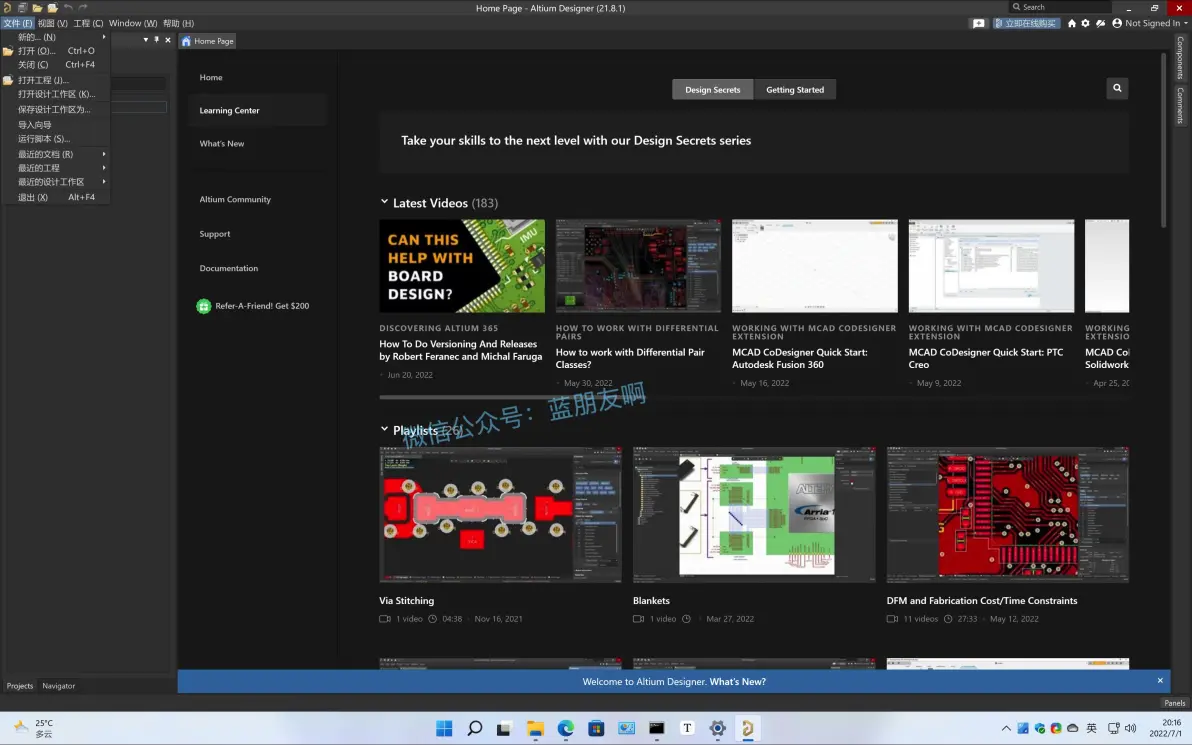Click the title bar Search field
Viewport: 1192px width, 745px height.
(1060, 7)
